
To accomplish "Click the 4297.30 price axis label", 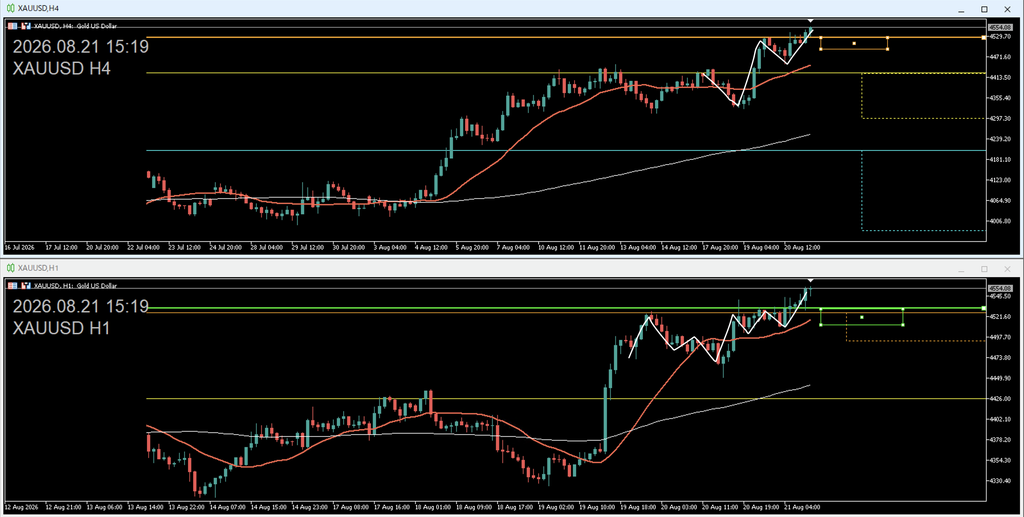I will [1000, 118].
